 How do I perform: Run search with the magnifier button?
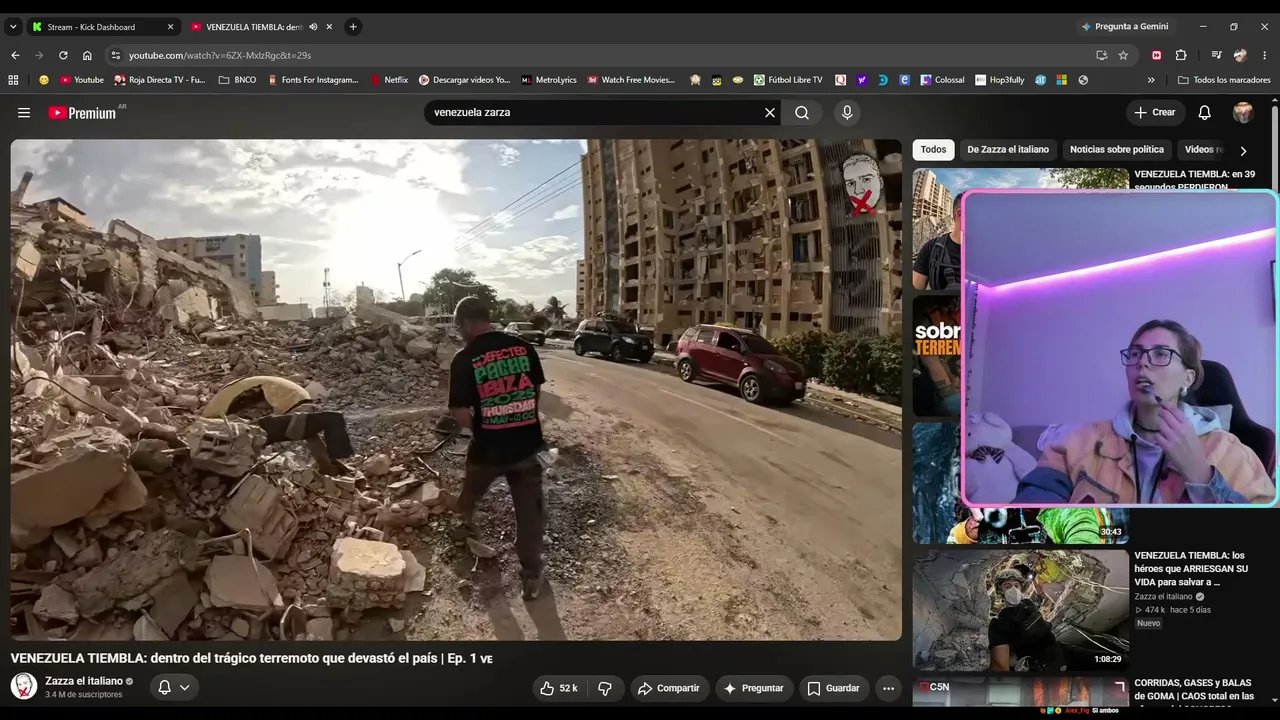tap(802, 113)
